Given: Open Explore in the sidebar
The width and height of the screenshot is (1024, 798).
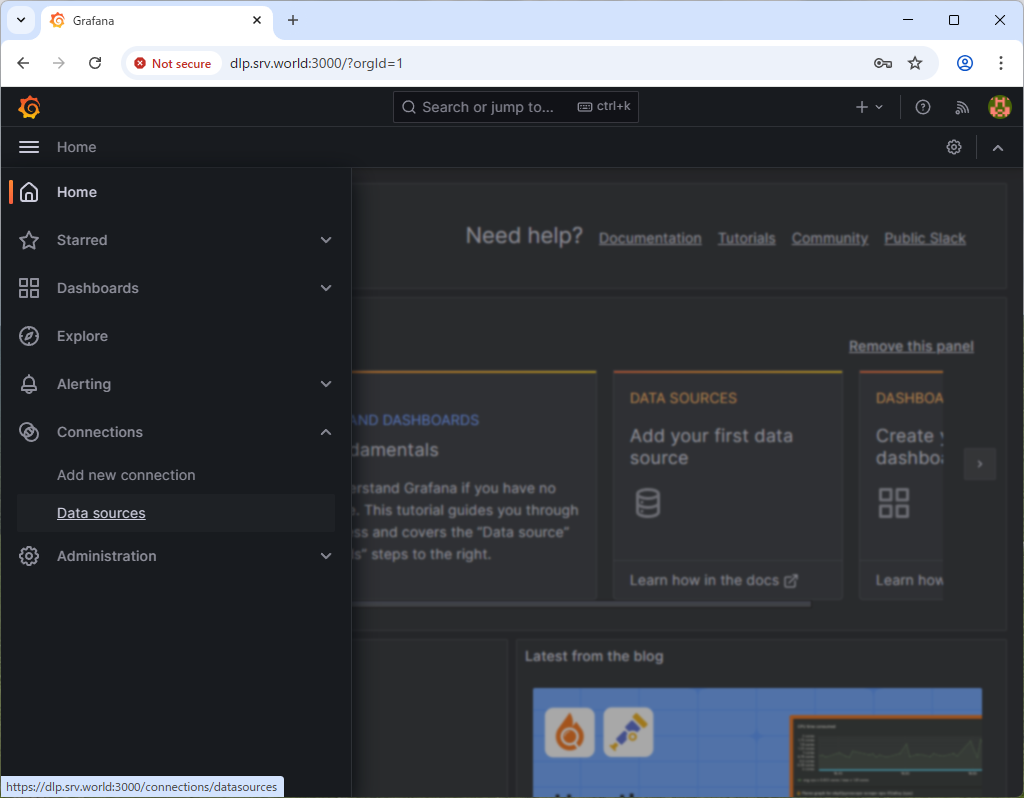Looking at the screenshot, I should [82, 336].
